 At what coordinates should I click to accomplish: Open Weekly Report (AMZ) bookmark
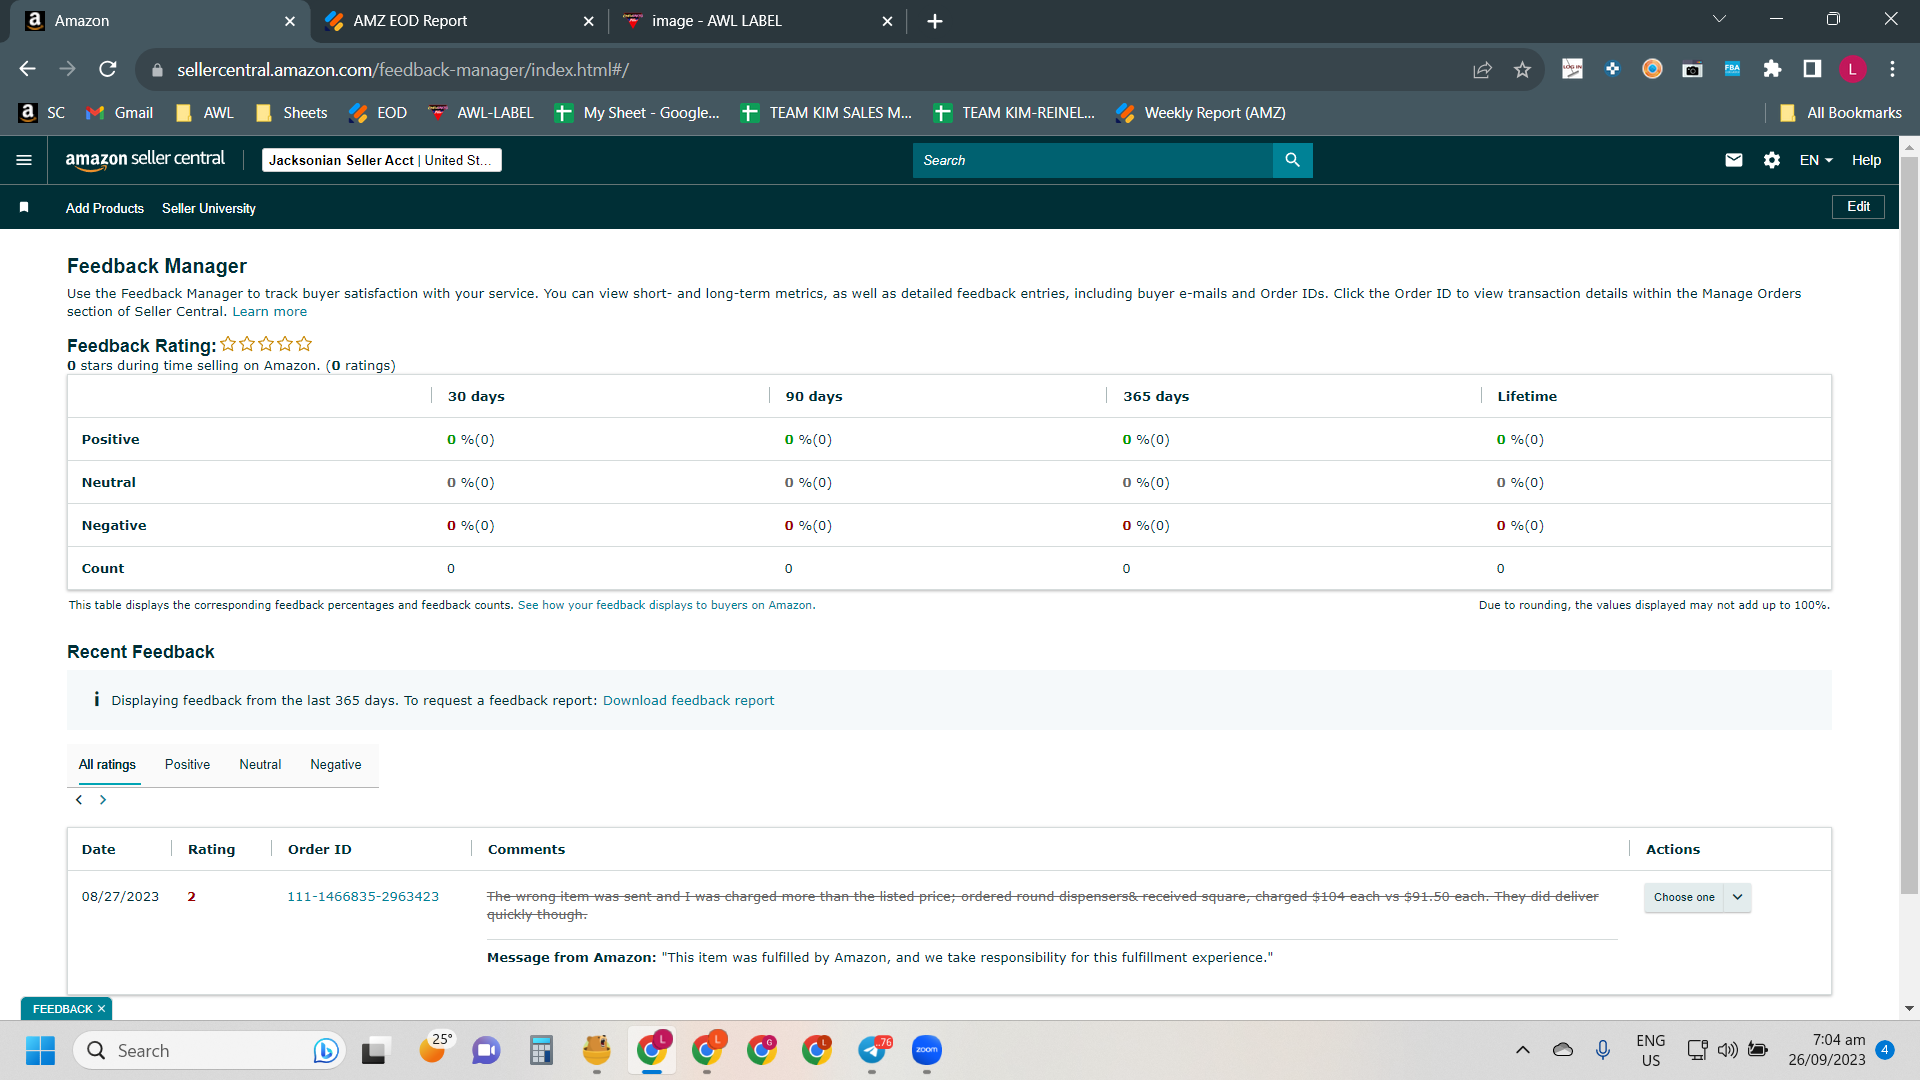pos(1201,113)
